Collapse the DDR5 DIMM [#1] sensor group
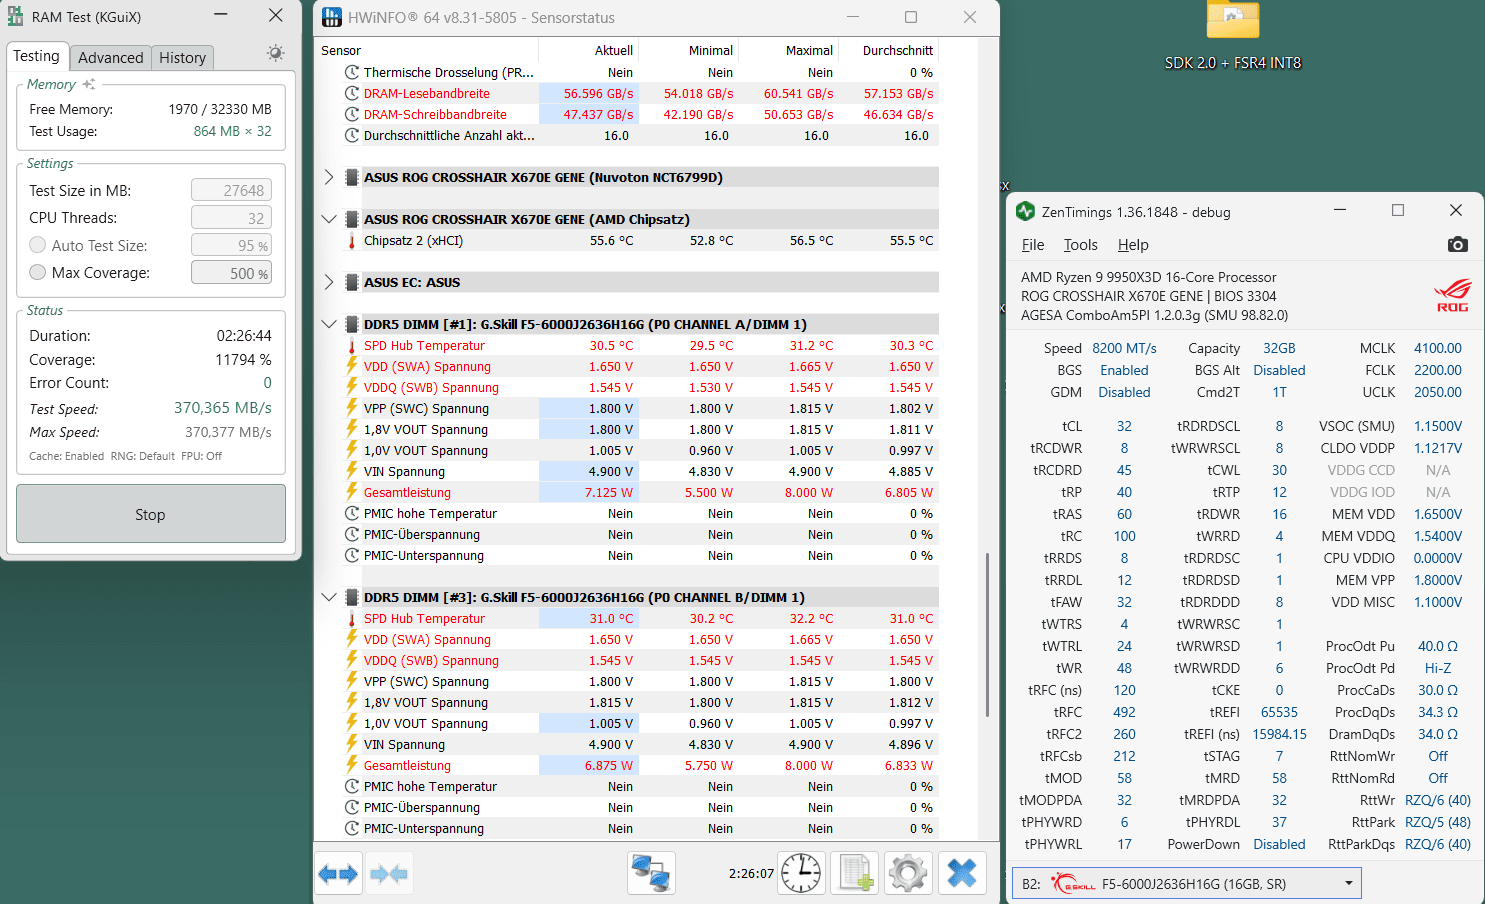 tap(329, 324)
